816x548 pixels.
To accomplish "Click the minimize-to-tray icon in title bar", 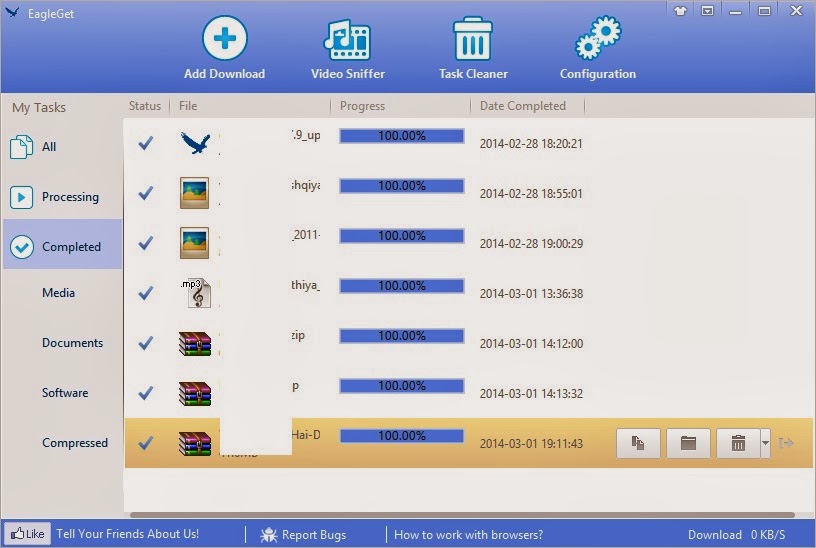I will click(x=707, y=11).
